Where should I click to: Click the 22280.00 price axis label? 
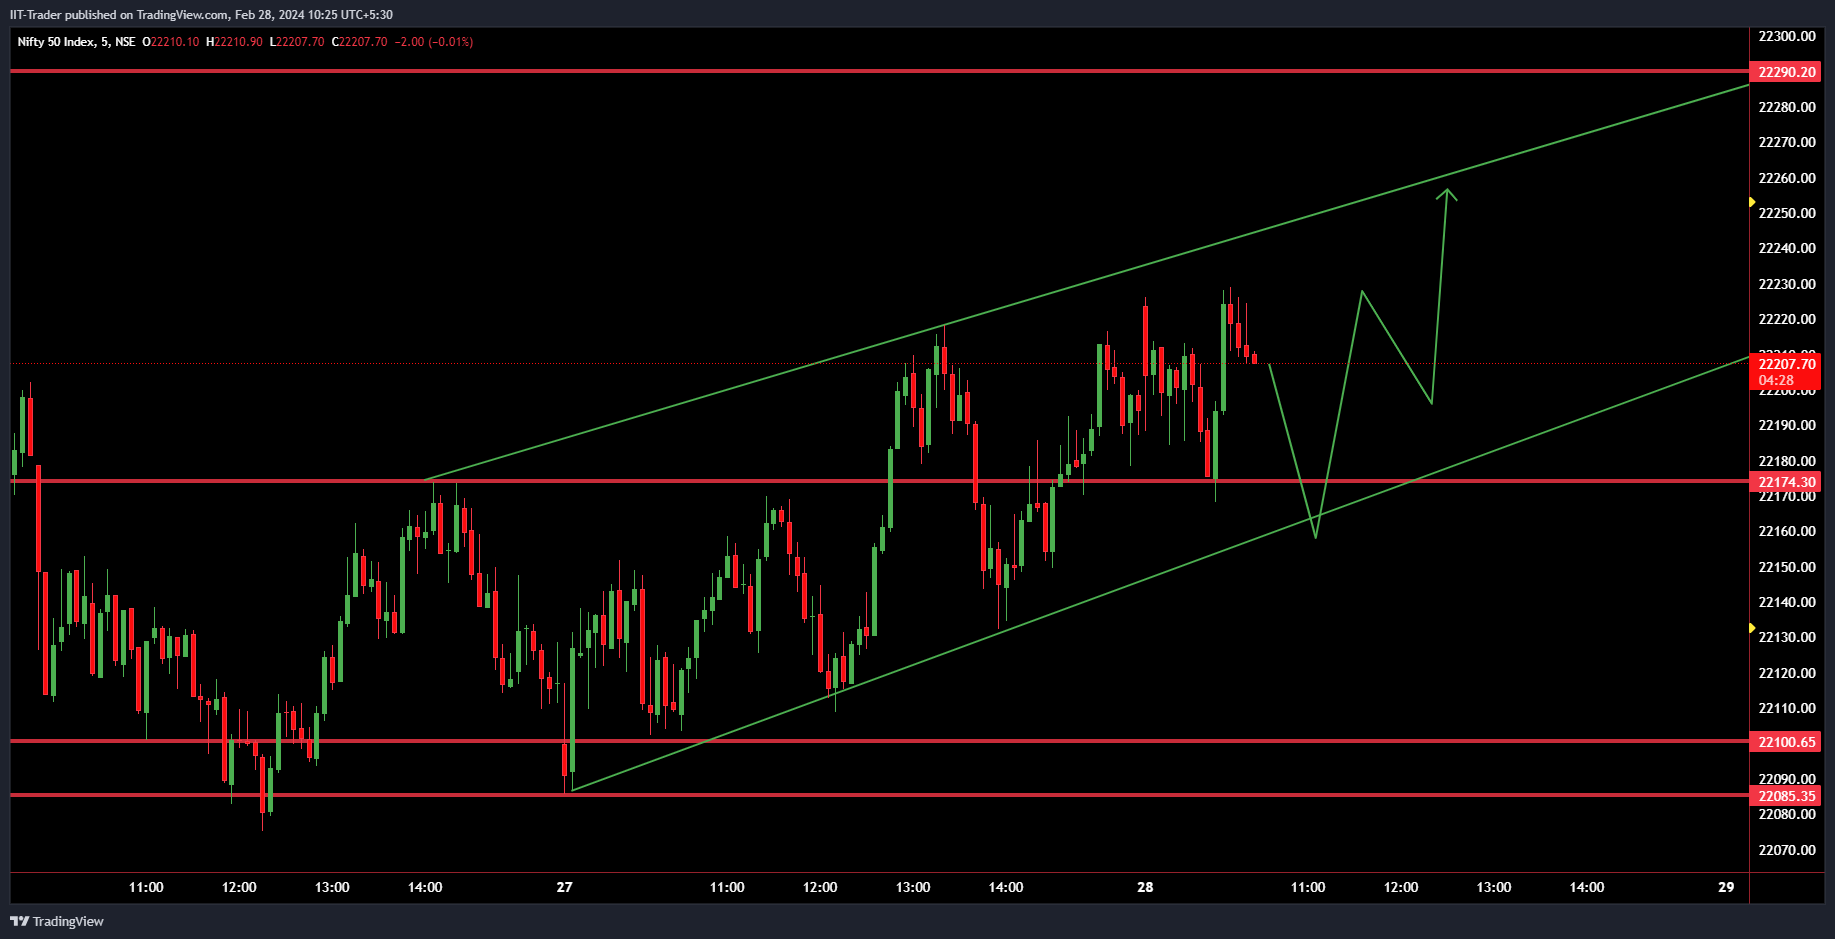click(x=1787, y=107)
